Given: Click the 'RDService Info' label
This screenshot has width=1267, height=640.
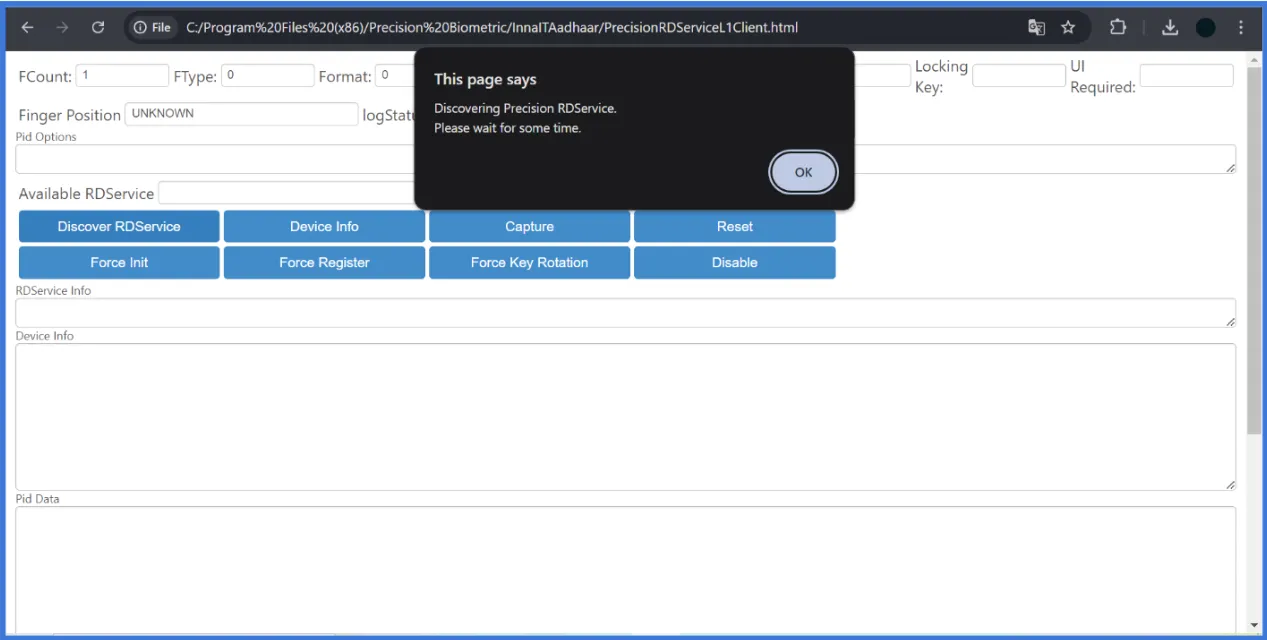Looking at the screenshot, I should [x=53, y=290].
